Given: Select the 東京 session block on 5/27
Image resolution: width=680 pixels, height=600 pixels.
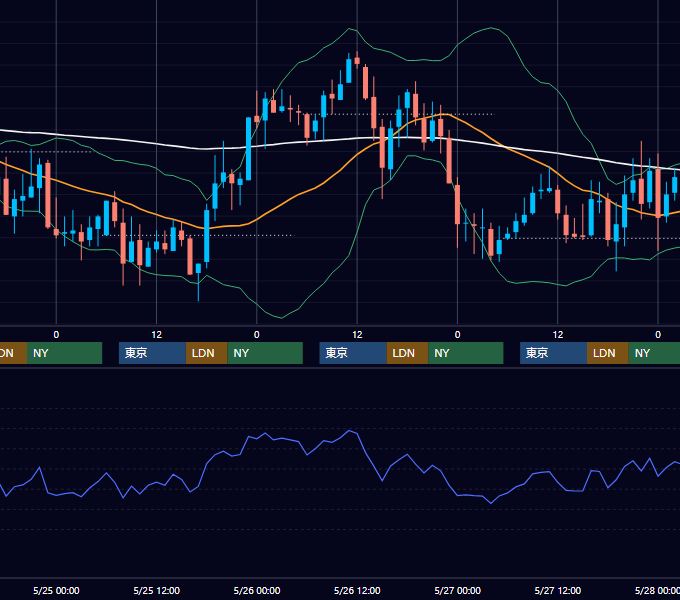Looking at the screenshot, I should coord(553,353).
